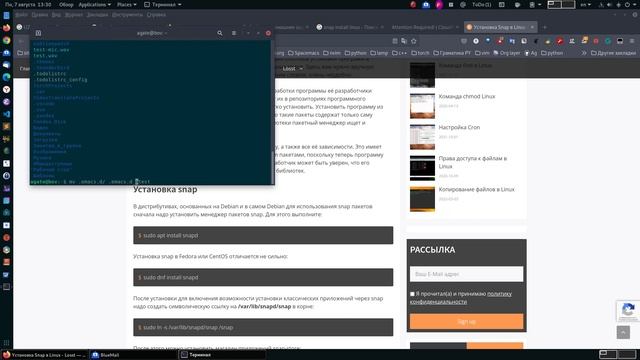The image size is (640, 360).
Task: Open 'Копирование файлов в Linux' article link
Action: [x=476, y=189]
